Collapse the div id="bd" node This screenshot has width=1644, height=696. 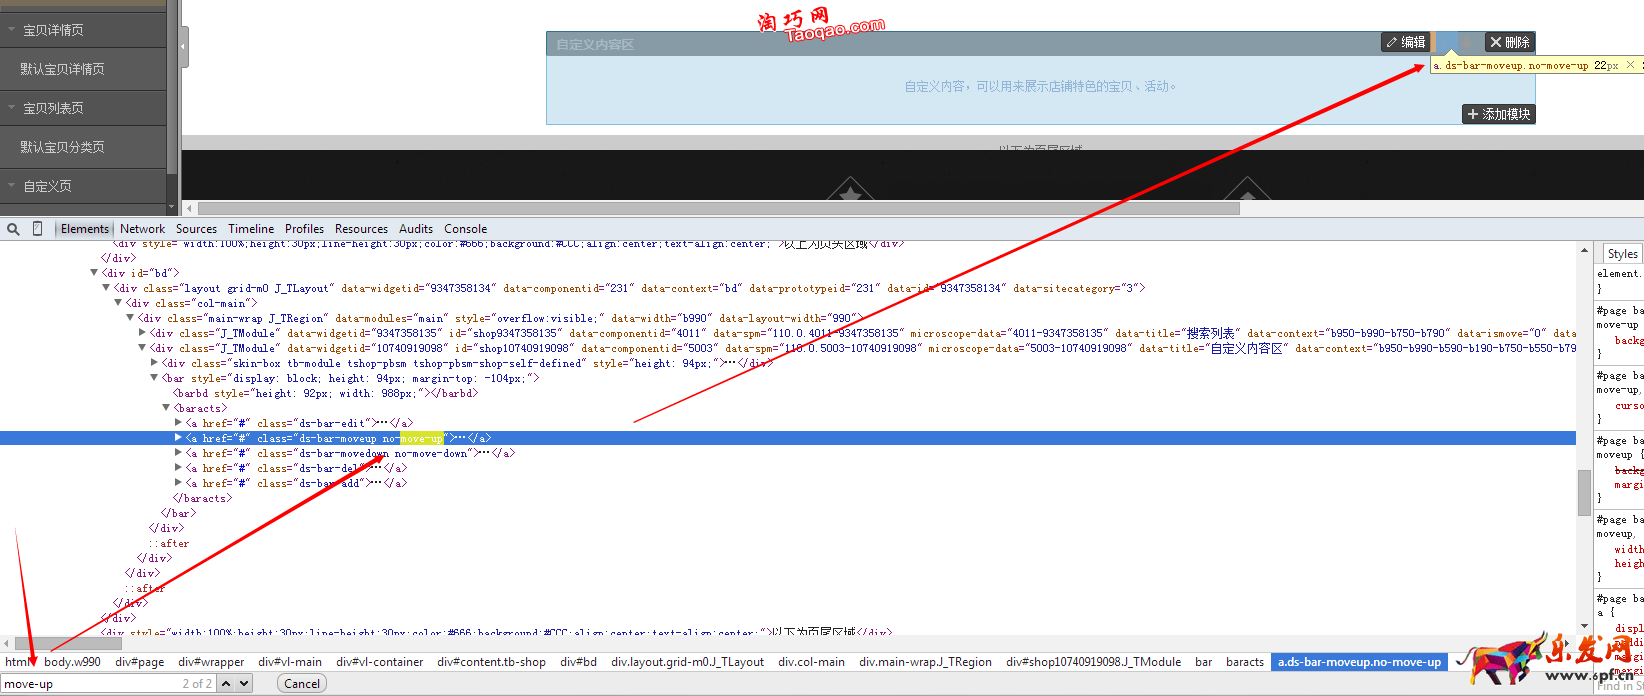point(95,273)
